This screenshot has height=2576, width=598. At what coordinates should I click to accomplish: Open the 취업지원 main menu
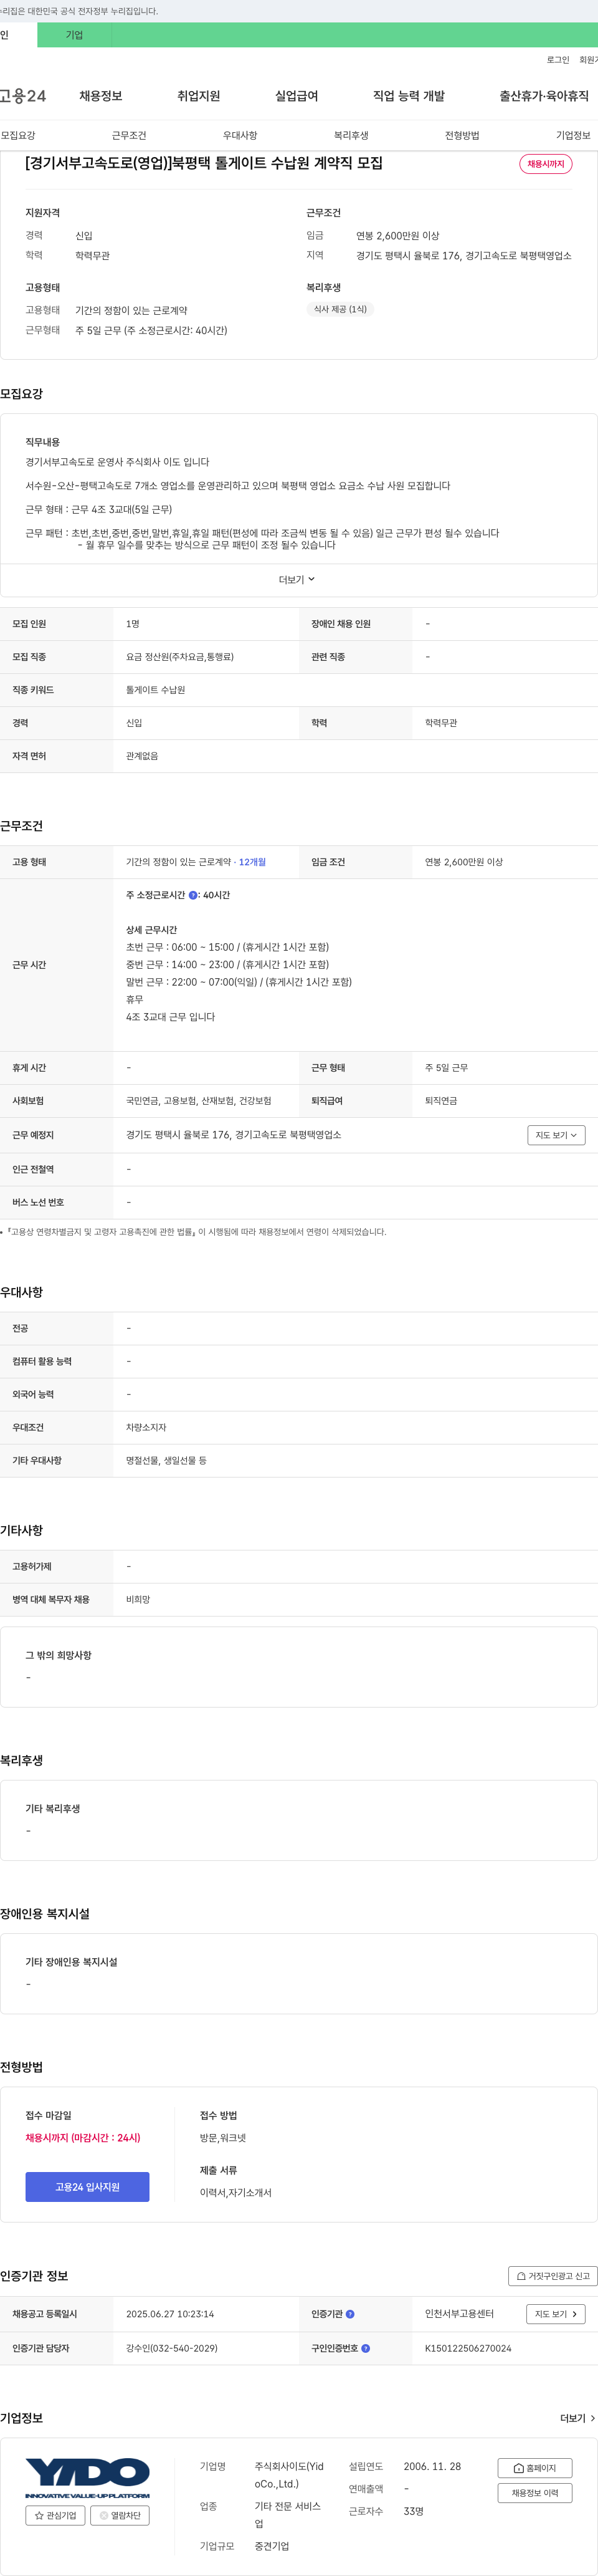(199, 96)
